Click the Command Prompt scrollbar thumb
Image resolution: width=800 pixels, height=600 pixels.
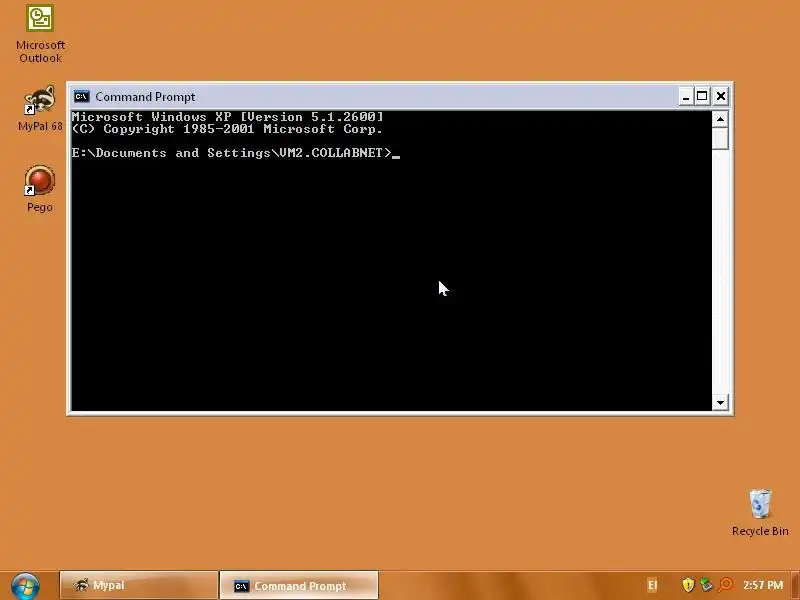720,138
